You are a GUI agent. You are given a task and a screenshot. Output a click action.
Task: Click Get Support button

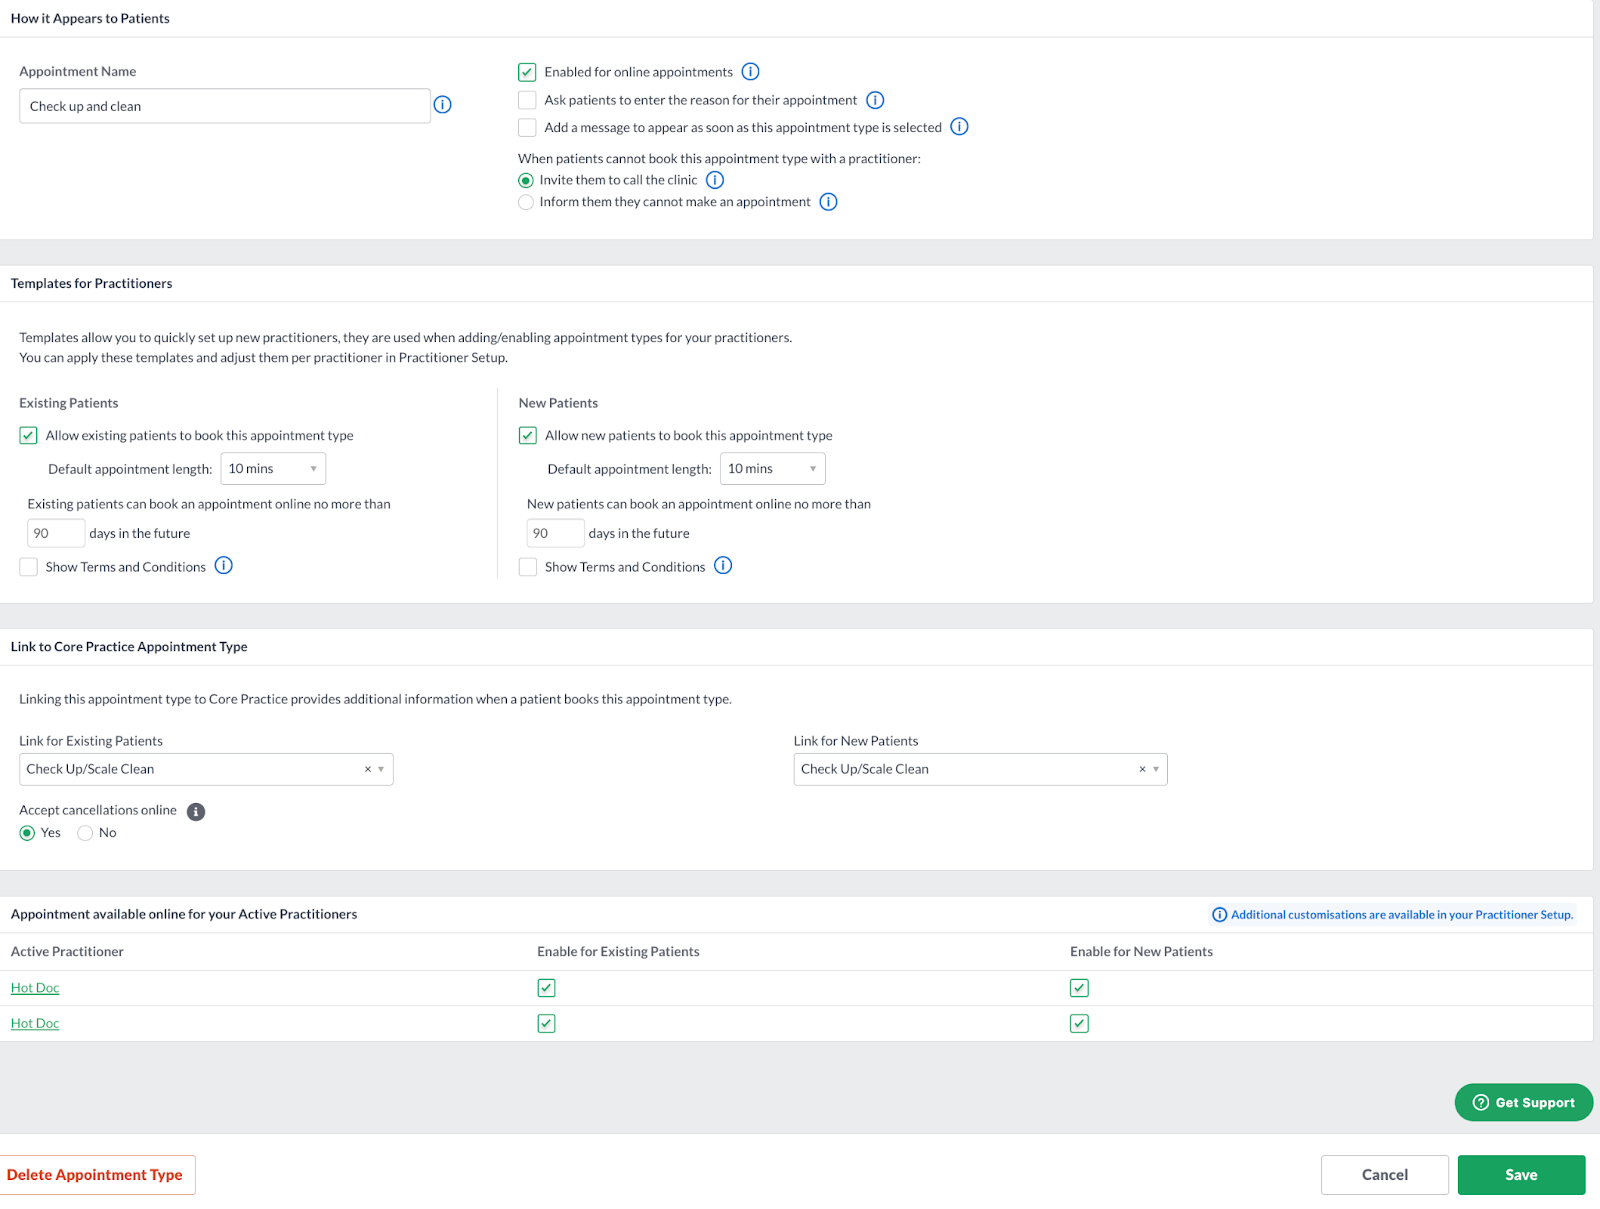pos(1523,1102)
